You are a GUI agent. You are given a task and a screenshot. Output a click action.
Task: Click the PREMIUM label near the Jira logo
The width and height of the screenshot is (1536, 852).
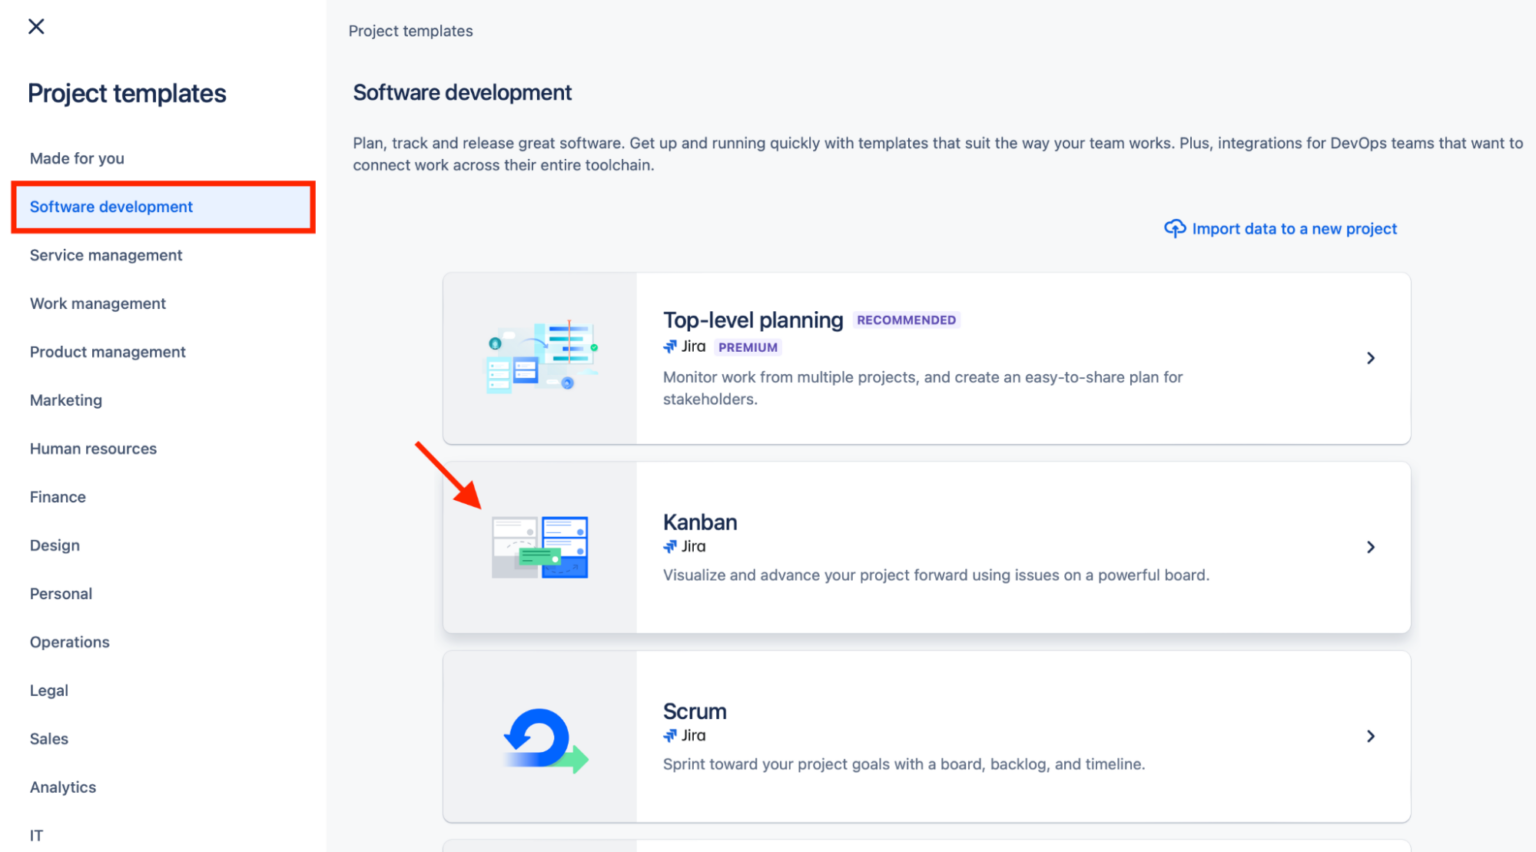click(748, 347)
